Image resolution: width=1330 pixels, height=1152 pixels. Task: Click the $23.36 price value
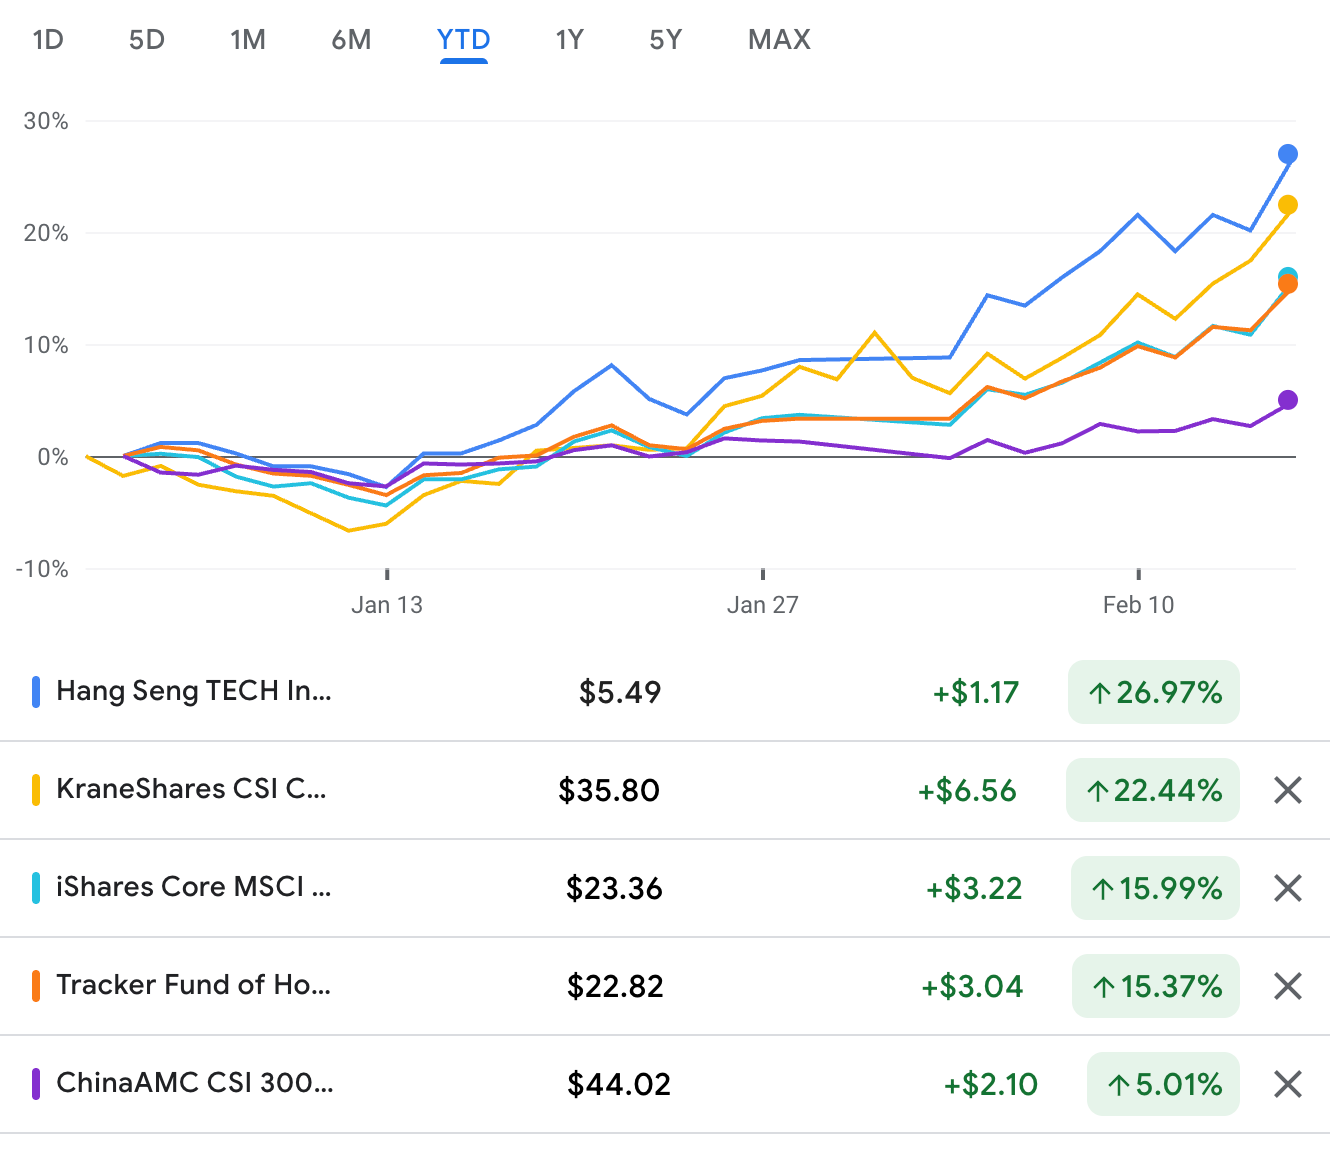614,888
